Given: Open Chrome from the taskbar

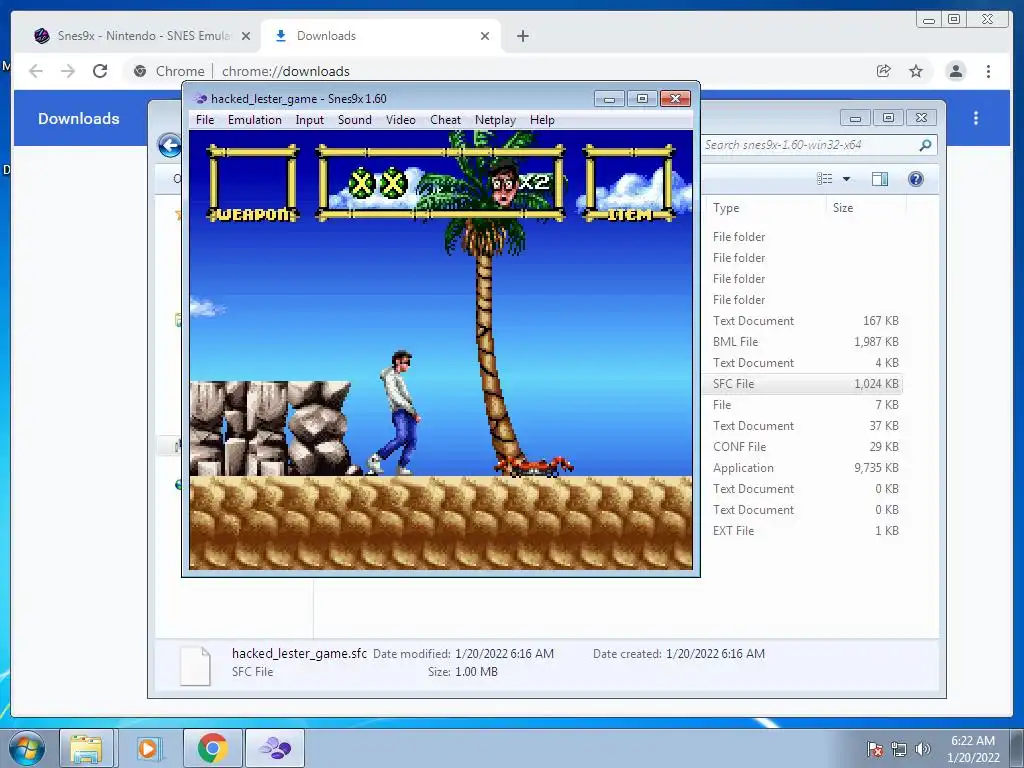Looking at the screenshot, I should click(212, 748).
